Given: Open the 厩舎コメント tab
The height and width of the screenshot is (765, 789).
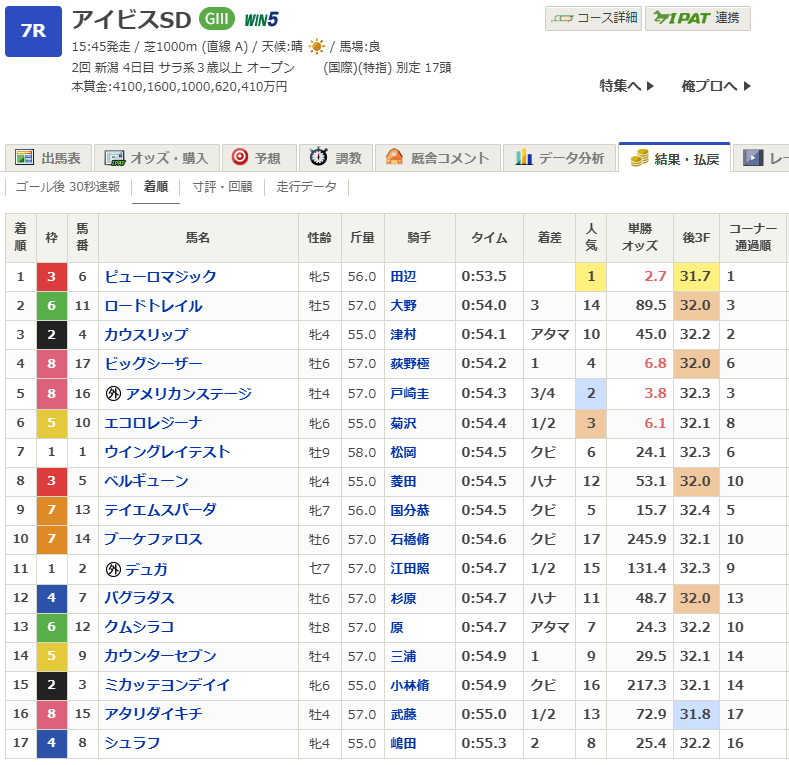Looking at the screenshot, I should (x=438, y=158).
